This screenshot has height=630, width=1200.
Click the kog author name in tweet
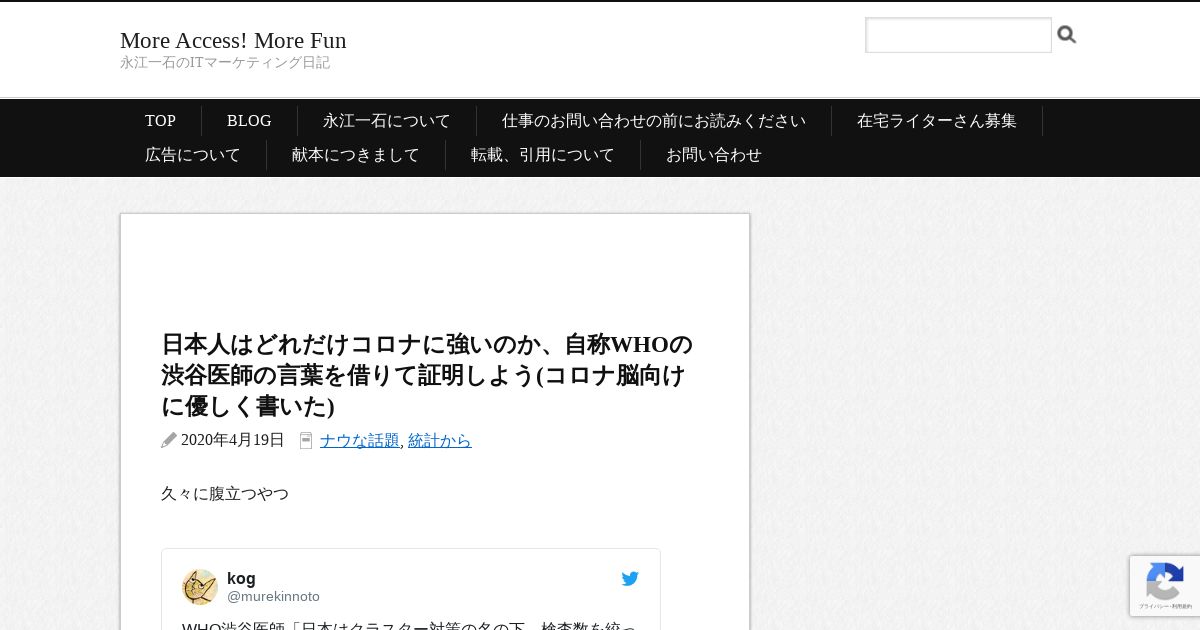(x=241, y=578)
